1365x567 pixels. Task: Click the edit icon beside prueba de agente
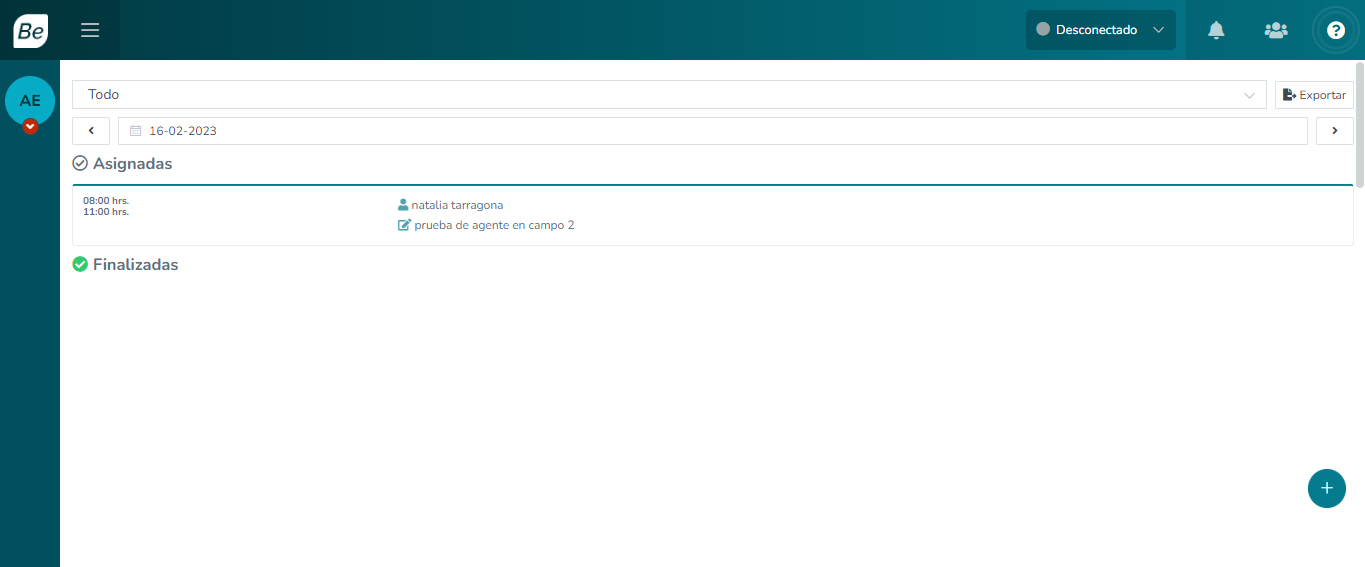(x=404, y=225)
